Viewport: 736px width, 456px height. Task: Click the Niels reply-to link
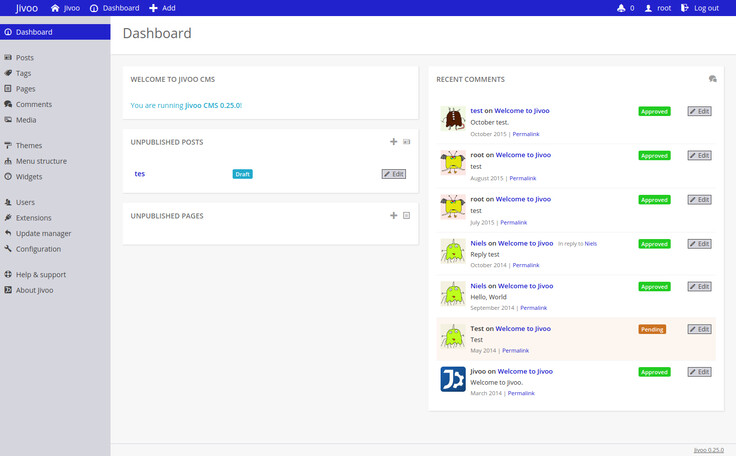point(590,244)
